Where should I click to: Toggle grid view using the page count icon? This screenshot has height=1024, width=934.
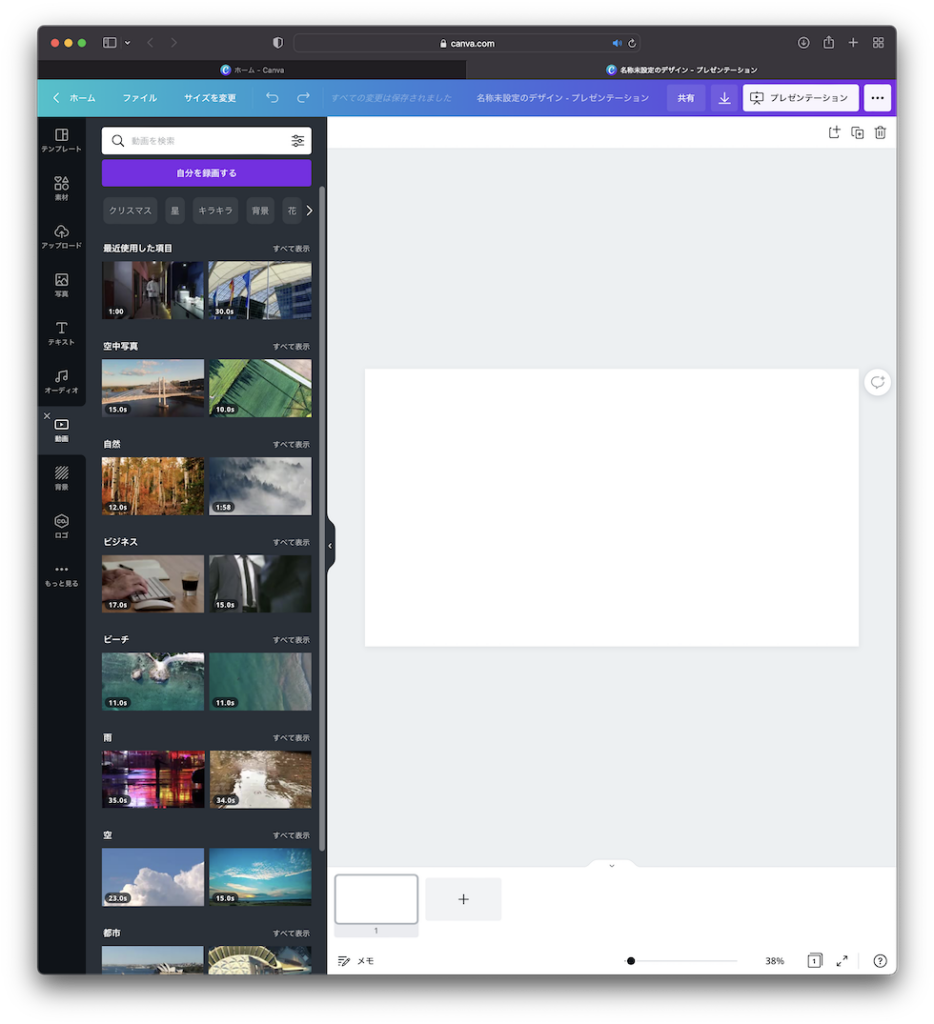tap(814, 961)
